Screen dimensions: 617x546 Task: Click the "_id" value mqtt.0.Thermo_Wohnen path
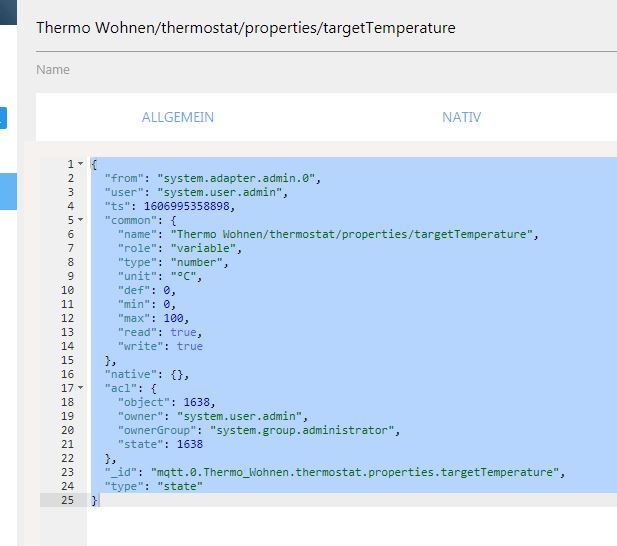[355, 472]
